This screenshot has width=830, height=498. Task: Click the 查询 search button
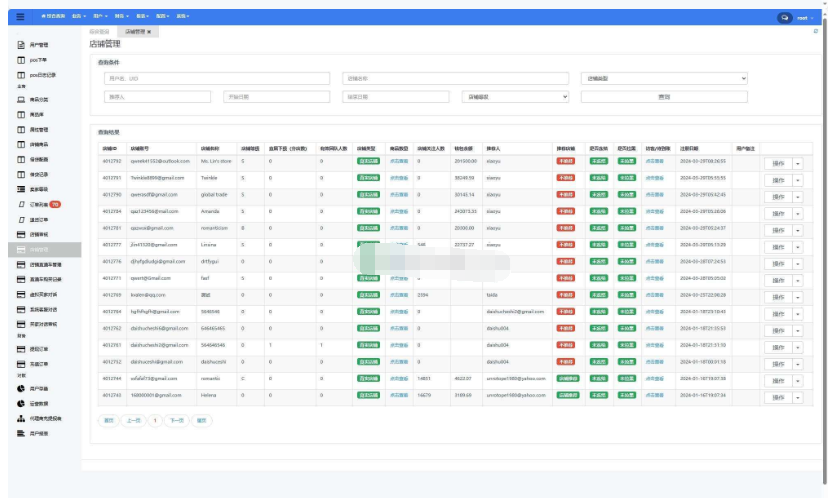(x=664, y=97)
